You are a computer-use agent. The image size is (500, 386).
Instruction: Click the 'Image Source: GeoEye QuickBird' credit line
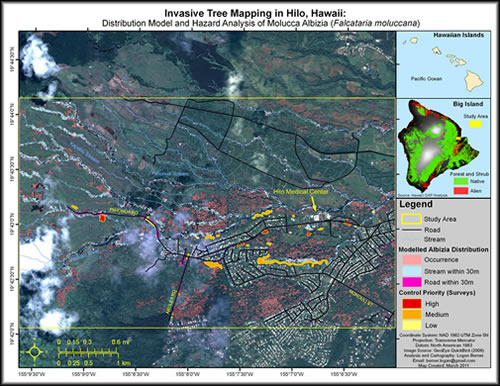[x=444, y=351]
